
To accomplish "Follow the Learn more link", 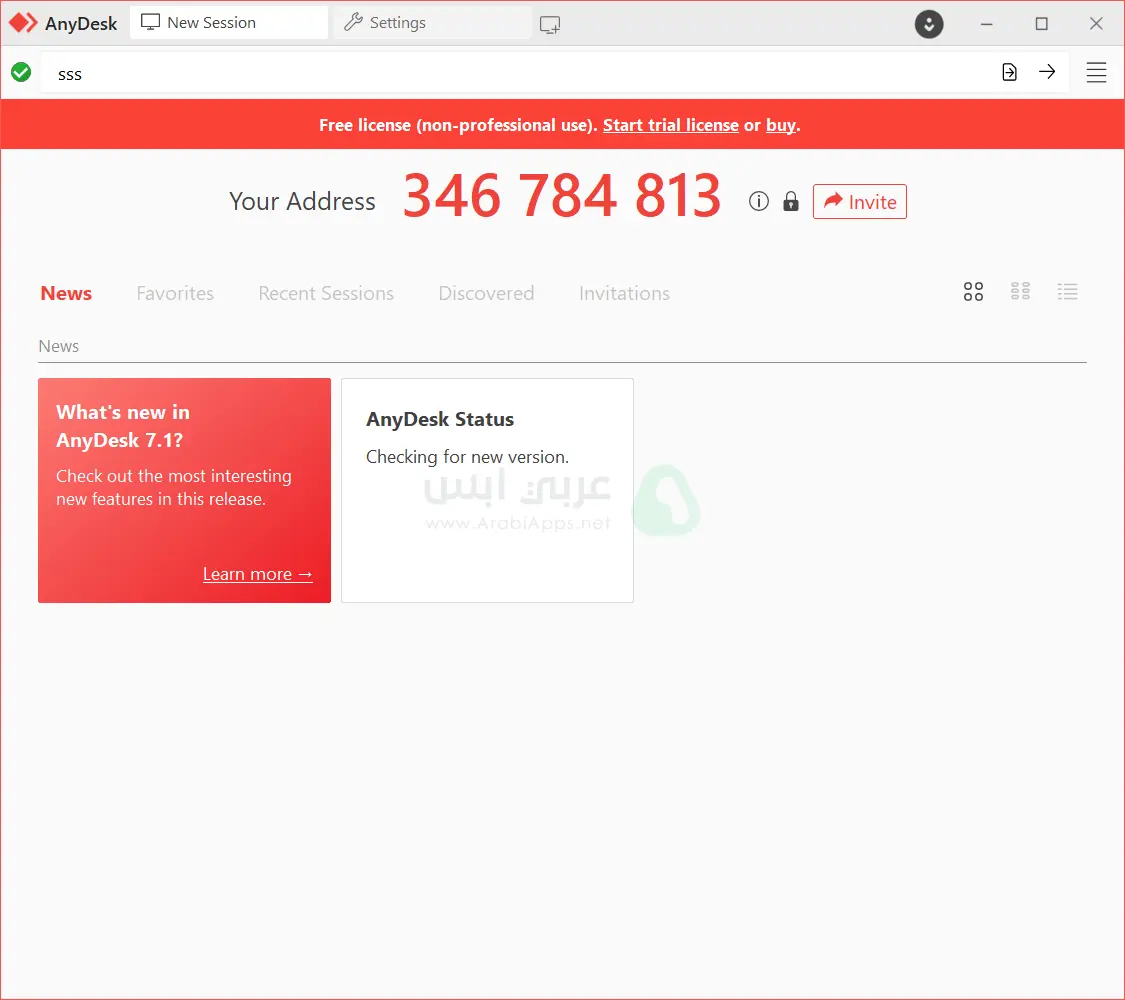I will [257, 574].
